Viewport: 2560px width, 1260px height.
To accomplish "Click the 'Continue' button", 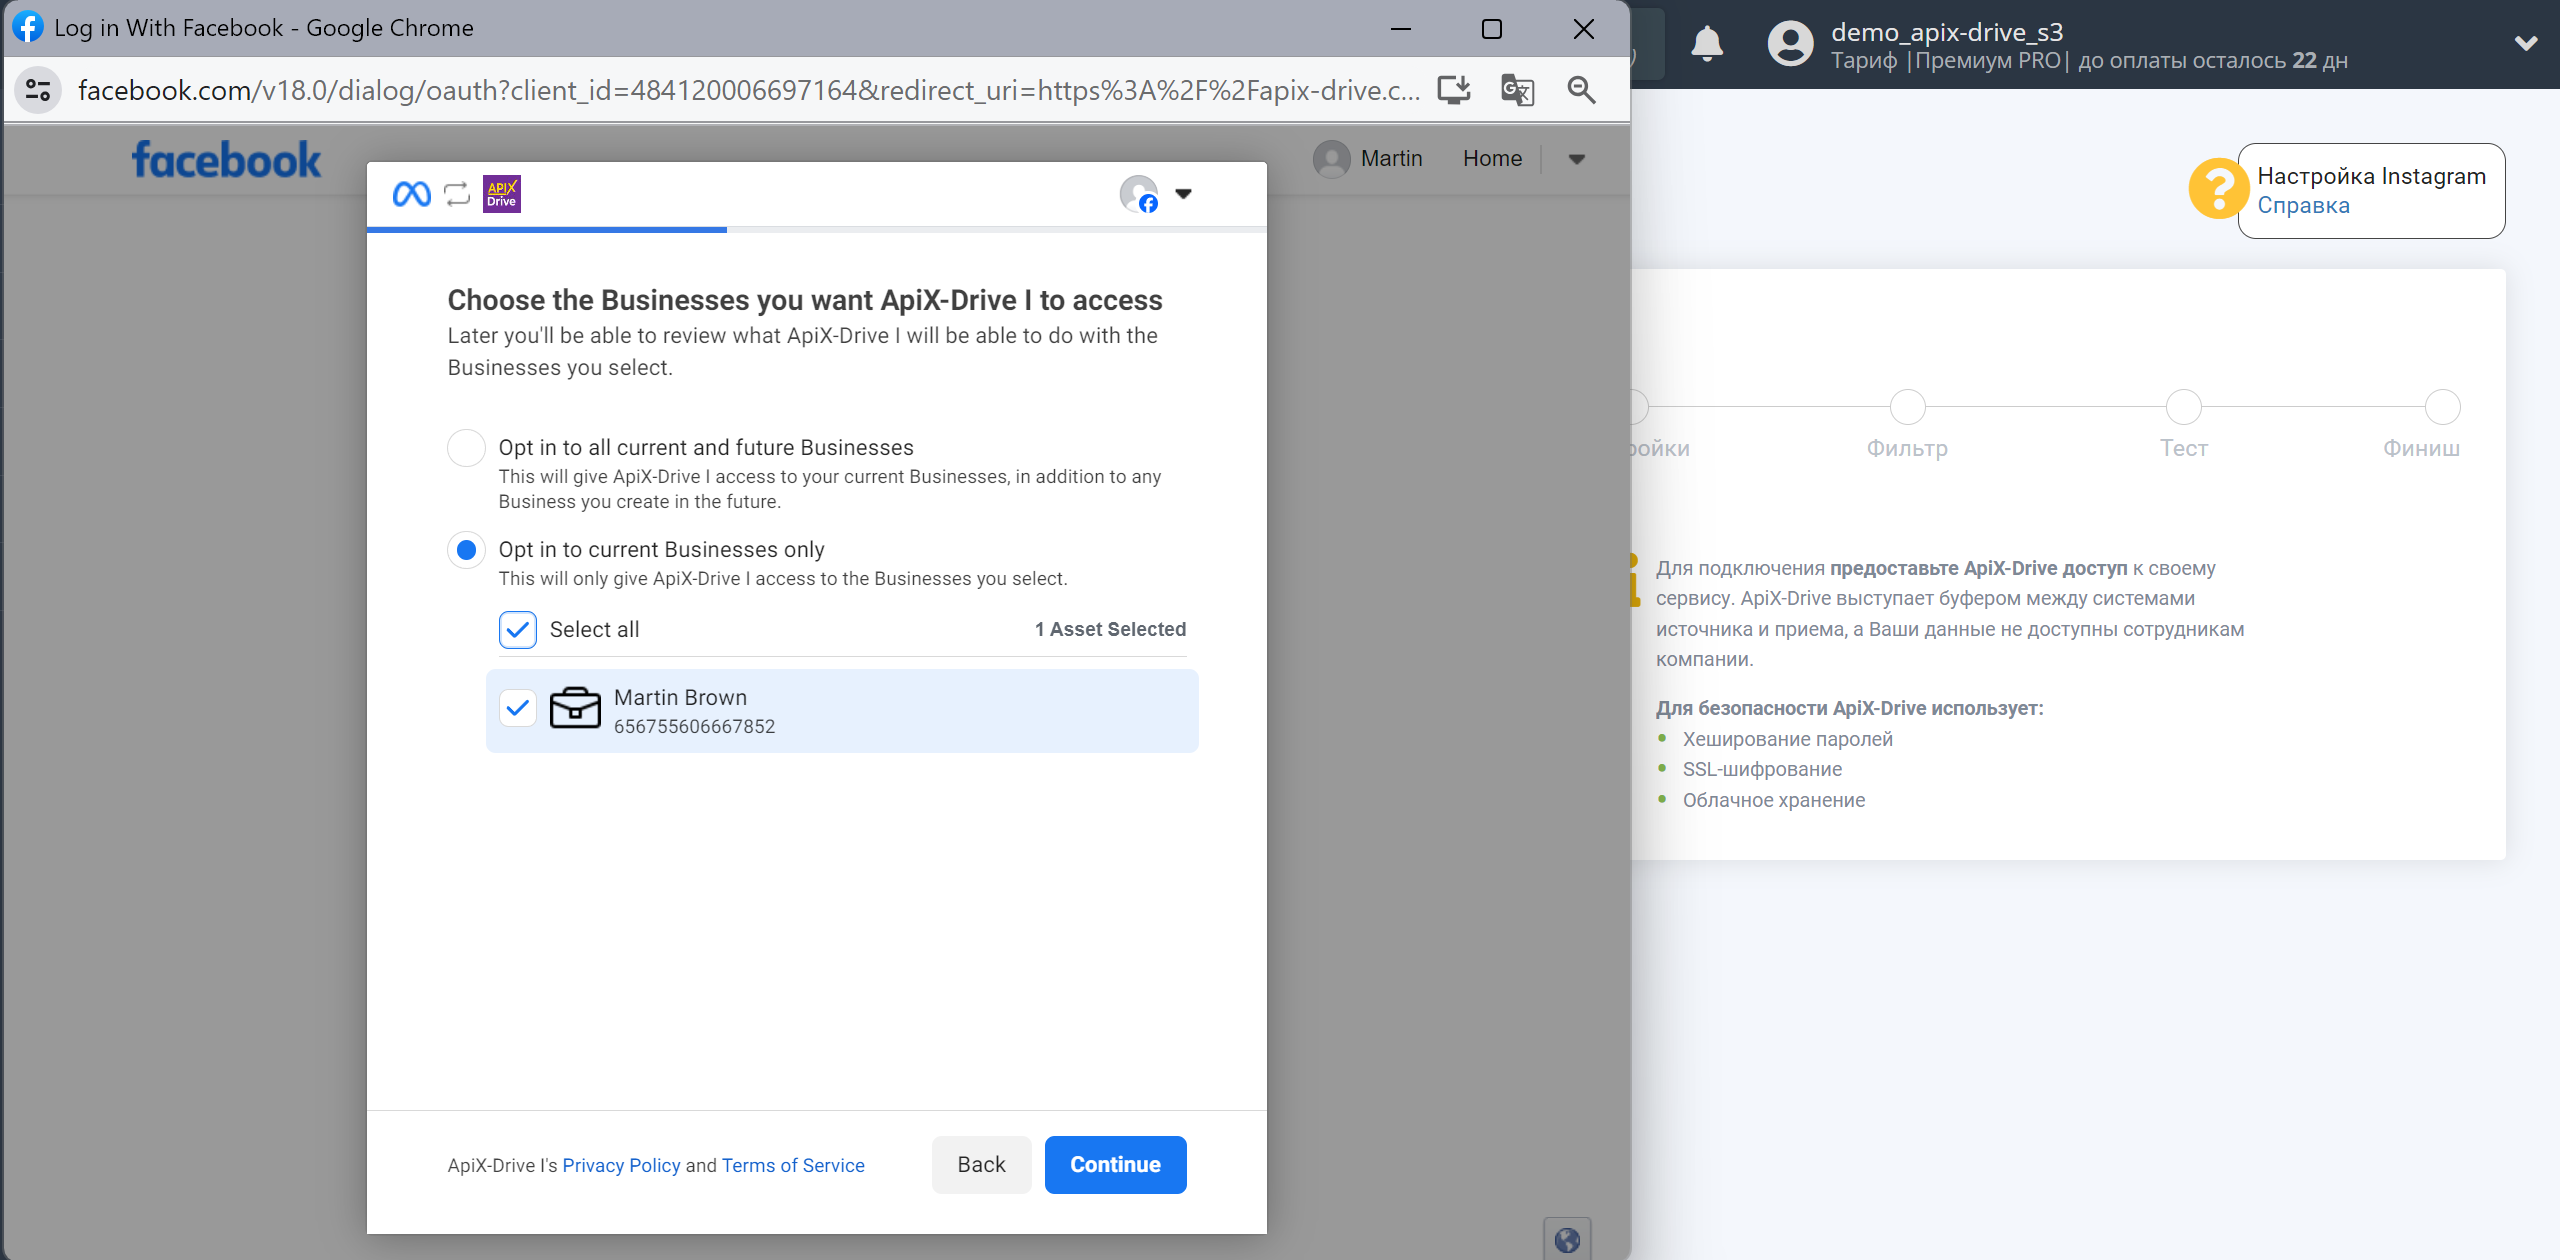I will pyautogui.click(x=1115, y=1164).
